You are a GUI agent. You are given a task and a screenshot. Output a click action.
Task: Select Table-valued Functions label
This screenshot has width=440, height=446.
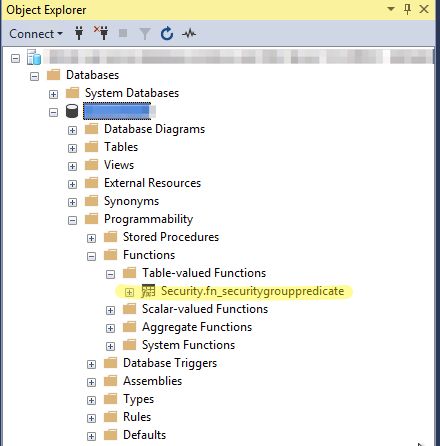coord(204,273)
